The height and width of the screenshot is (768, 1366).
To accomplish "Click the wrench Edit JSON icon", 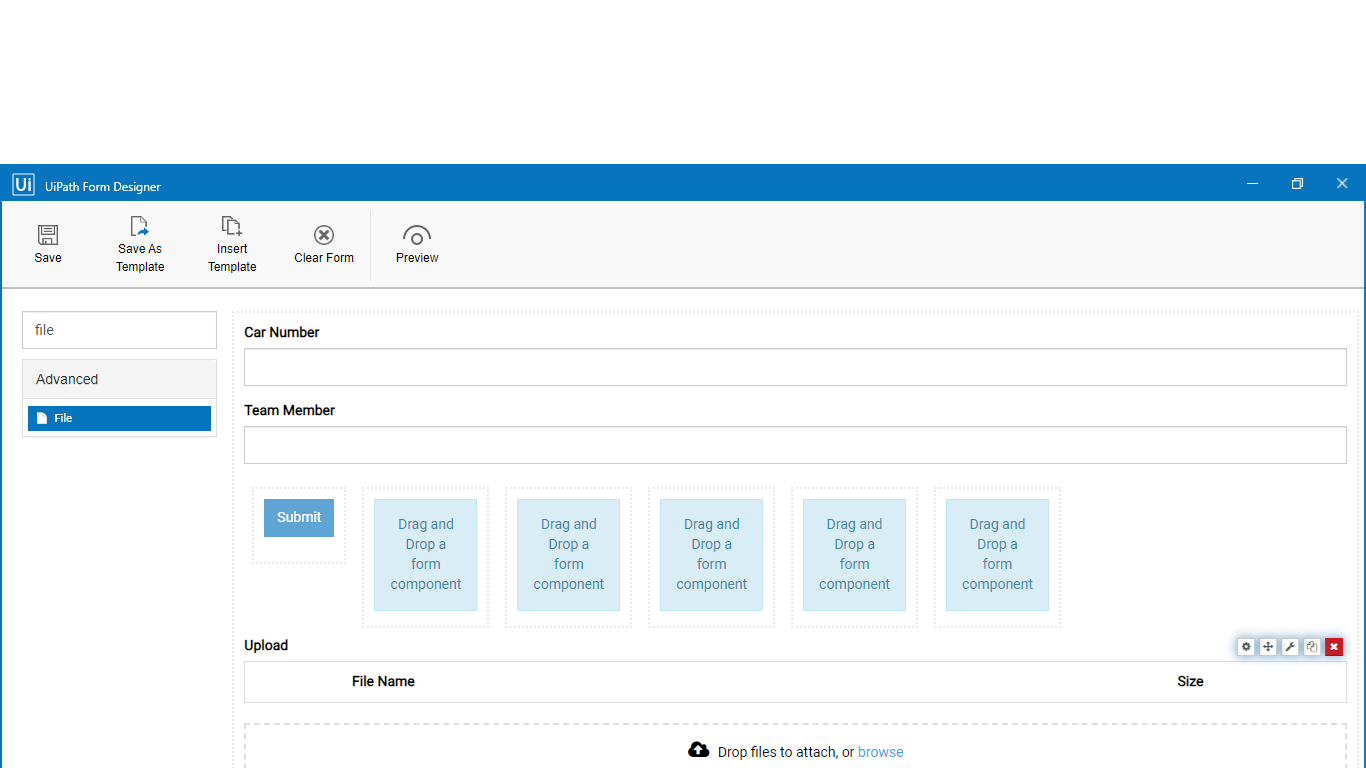I will tap(1290, 647).
